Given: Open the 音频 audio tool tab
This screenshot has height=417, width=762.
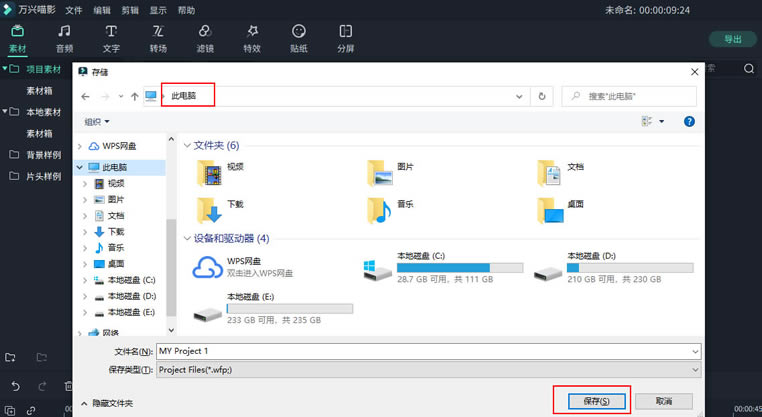Looking at the screenshot, I should [64, 38].
